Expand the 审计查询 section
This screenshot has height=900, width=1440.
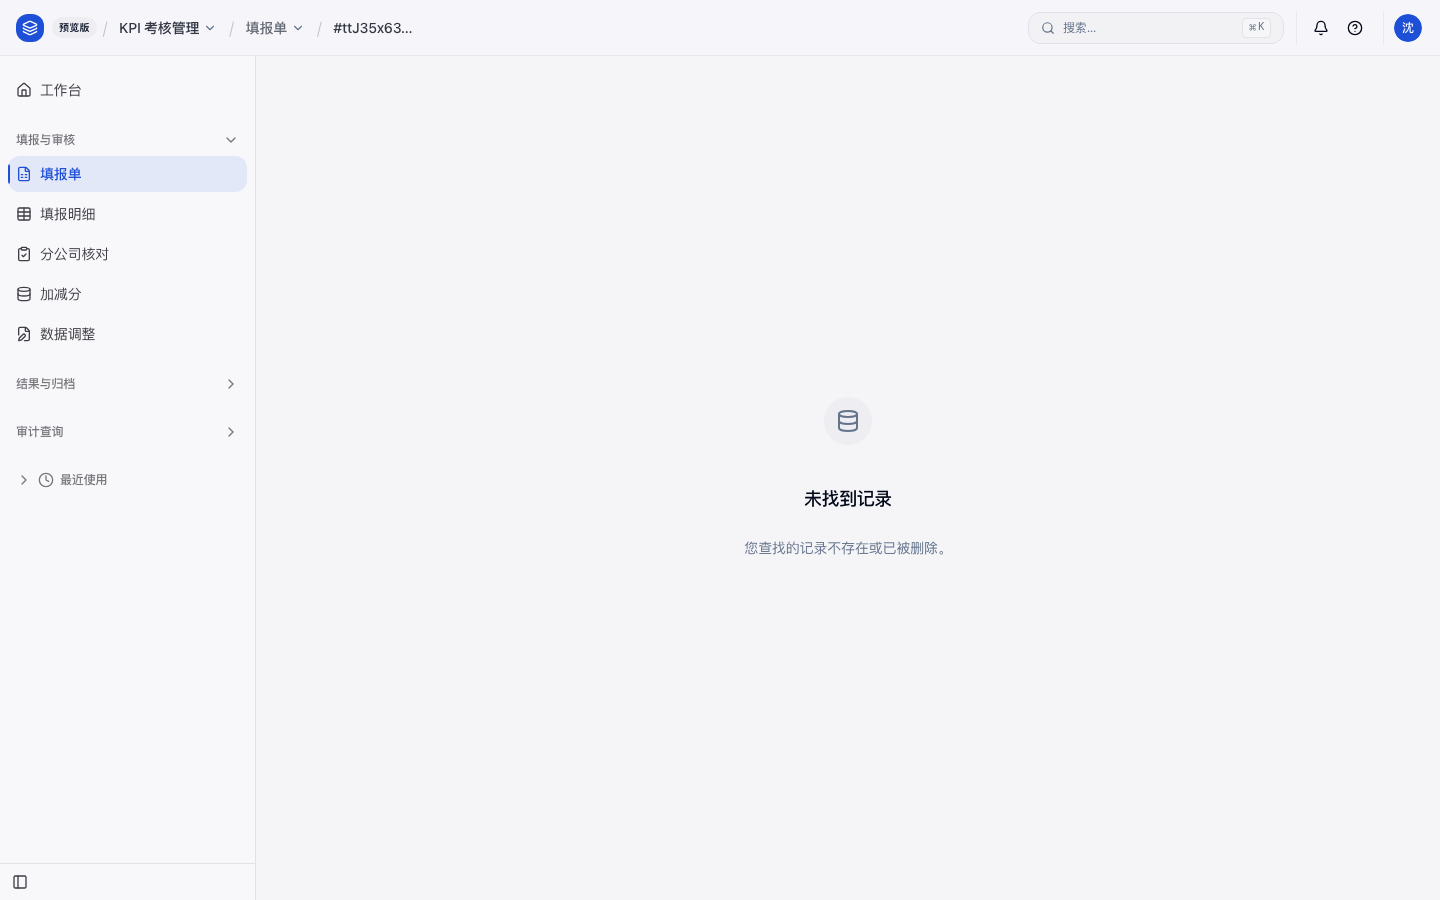[x=127, y=432]
